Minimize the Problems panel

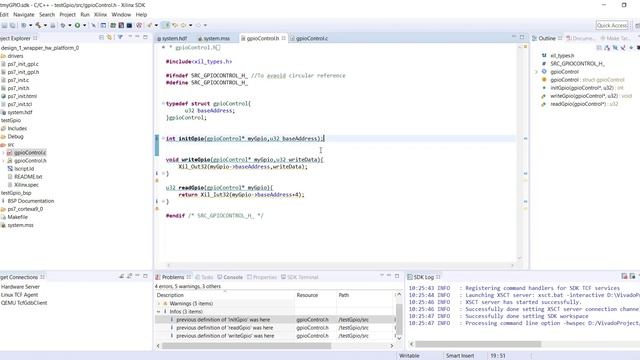coord(389,276)
